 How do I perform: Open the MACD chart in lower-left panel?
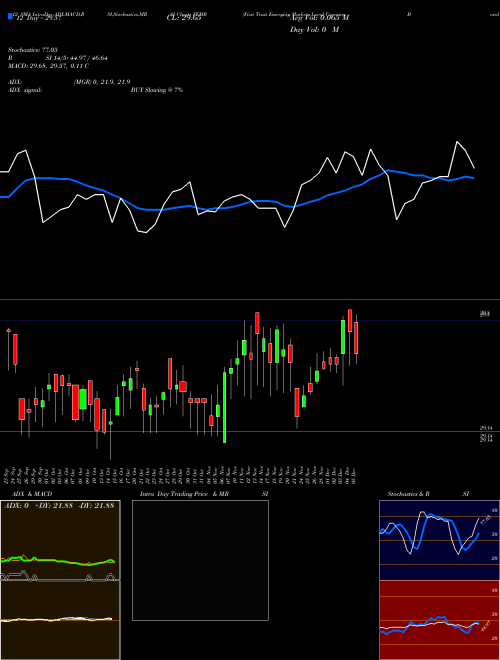[60, 620]
